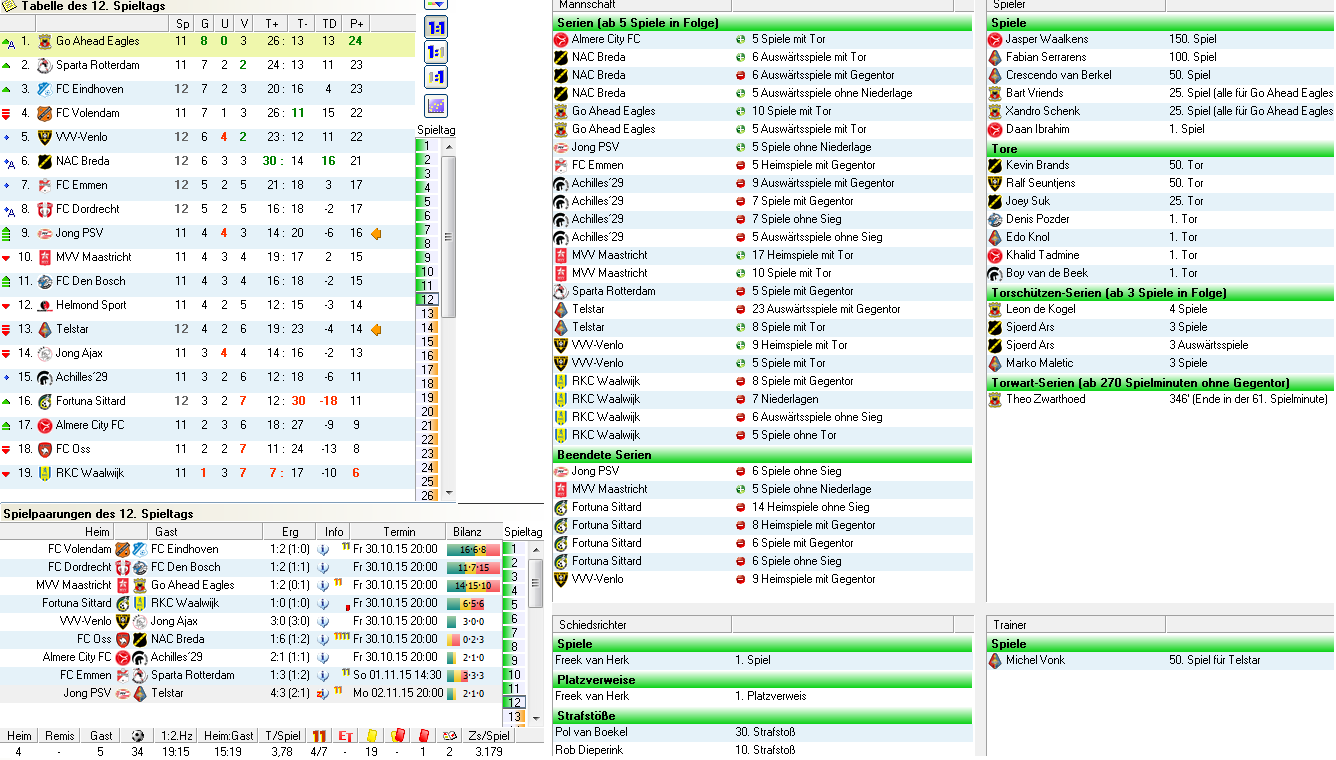Click the 'So 01.11.15 14:30' kickoff date
The image size is (1336, 760).
pyautogui.click(x=395, y=676)
